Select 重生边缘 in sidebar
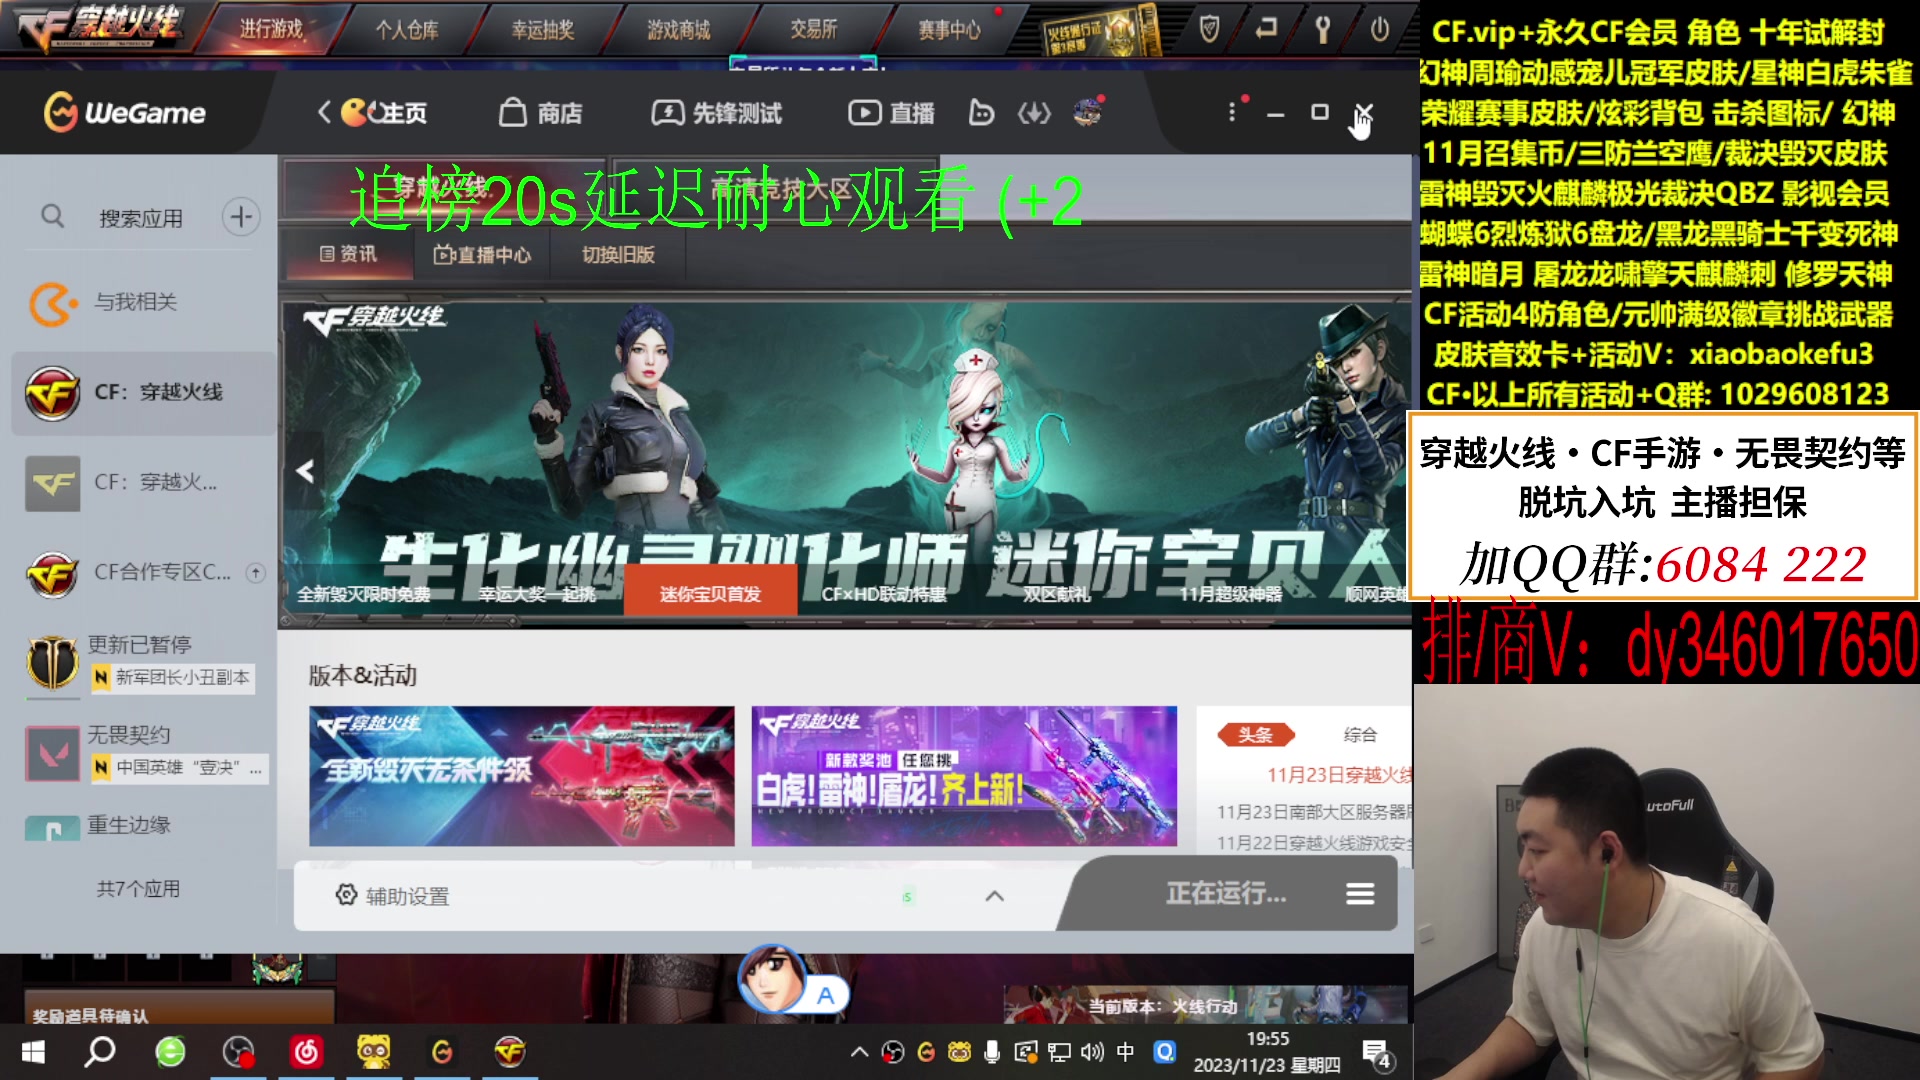 [x=129, y=824]
